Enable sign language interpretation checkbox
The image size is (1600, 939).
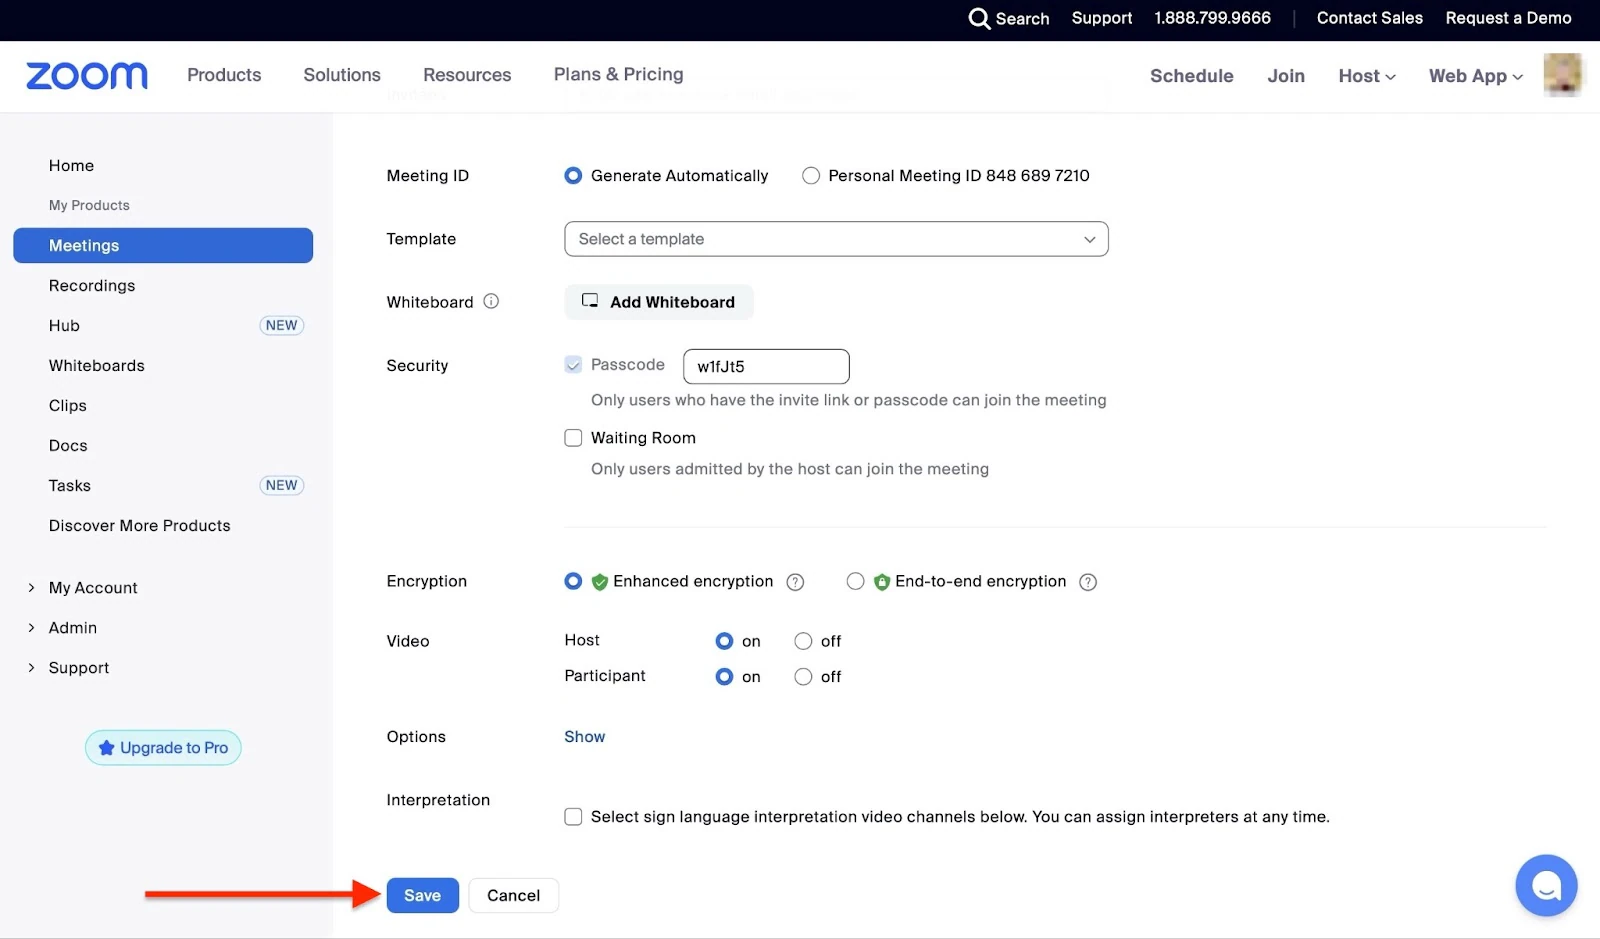(573, 817)
